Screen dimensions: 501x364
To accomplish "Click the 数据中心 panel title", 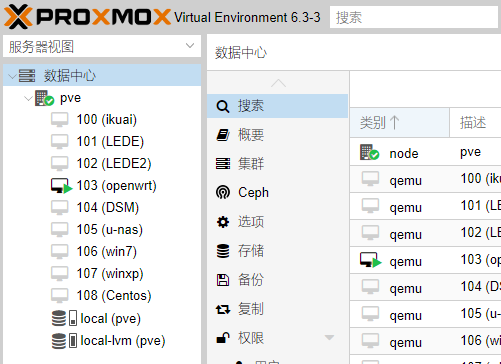I will point(241,53).
